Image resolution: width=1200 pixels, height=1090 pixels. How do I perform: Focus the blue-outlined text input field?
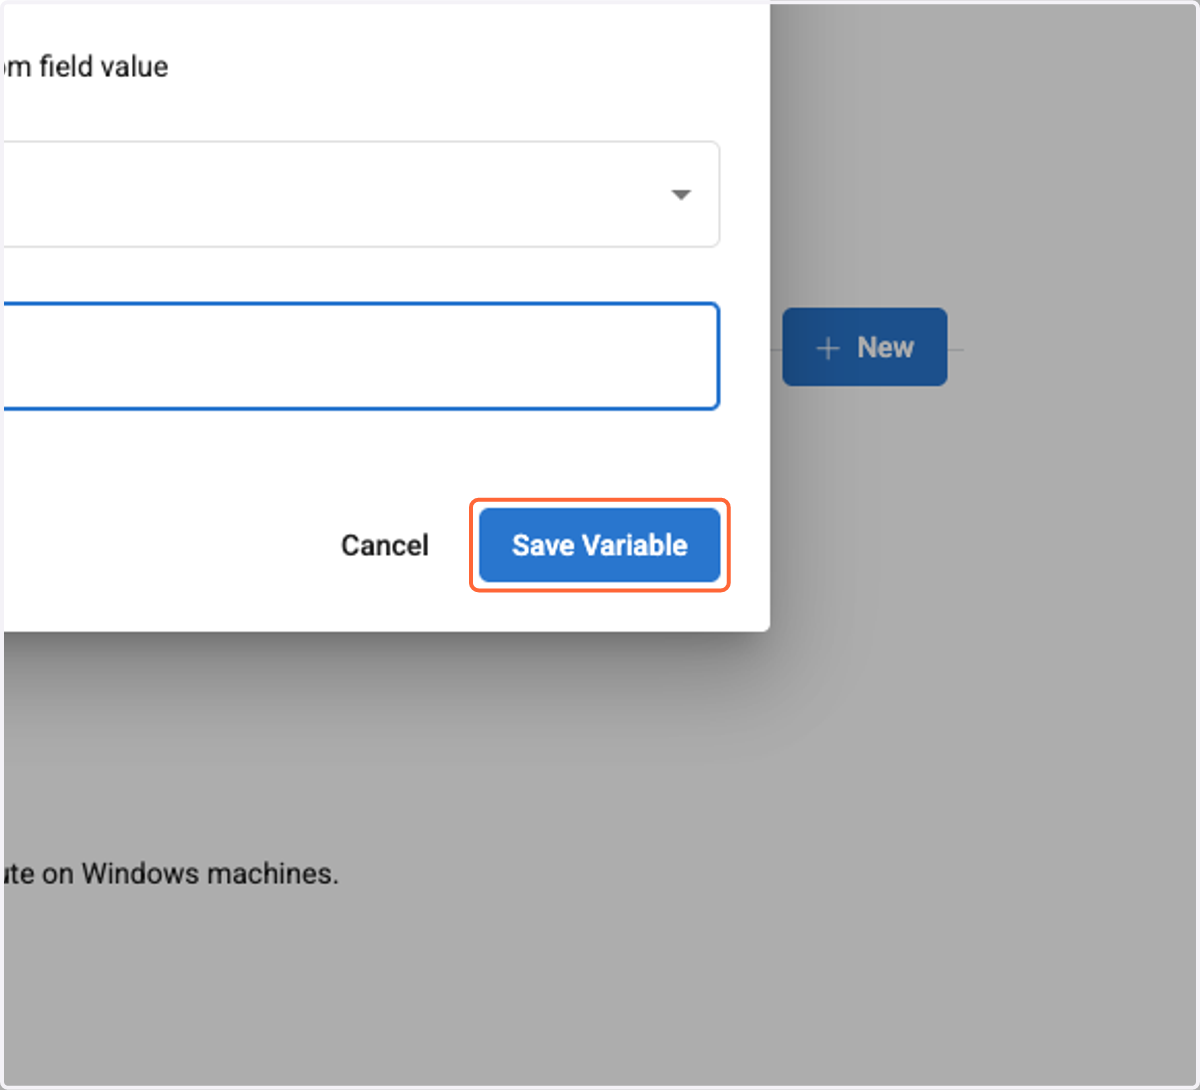point(361,356)
